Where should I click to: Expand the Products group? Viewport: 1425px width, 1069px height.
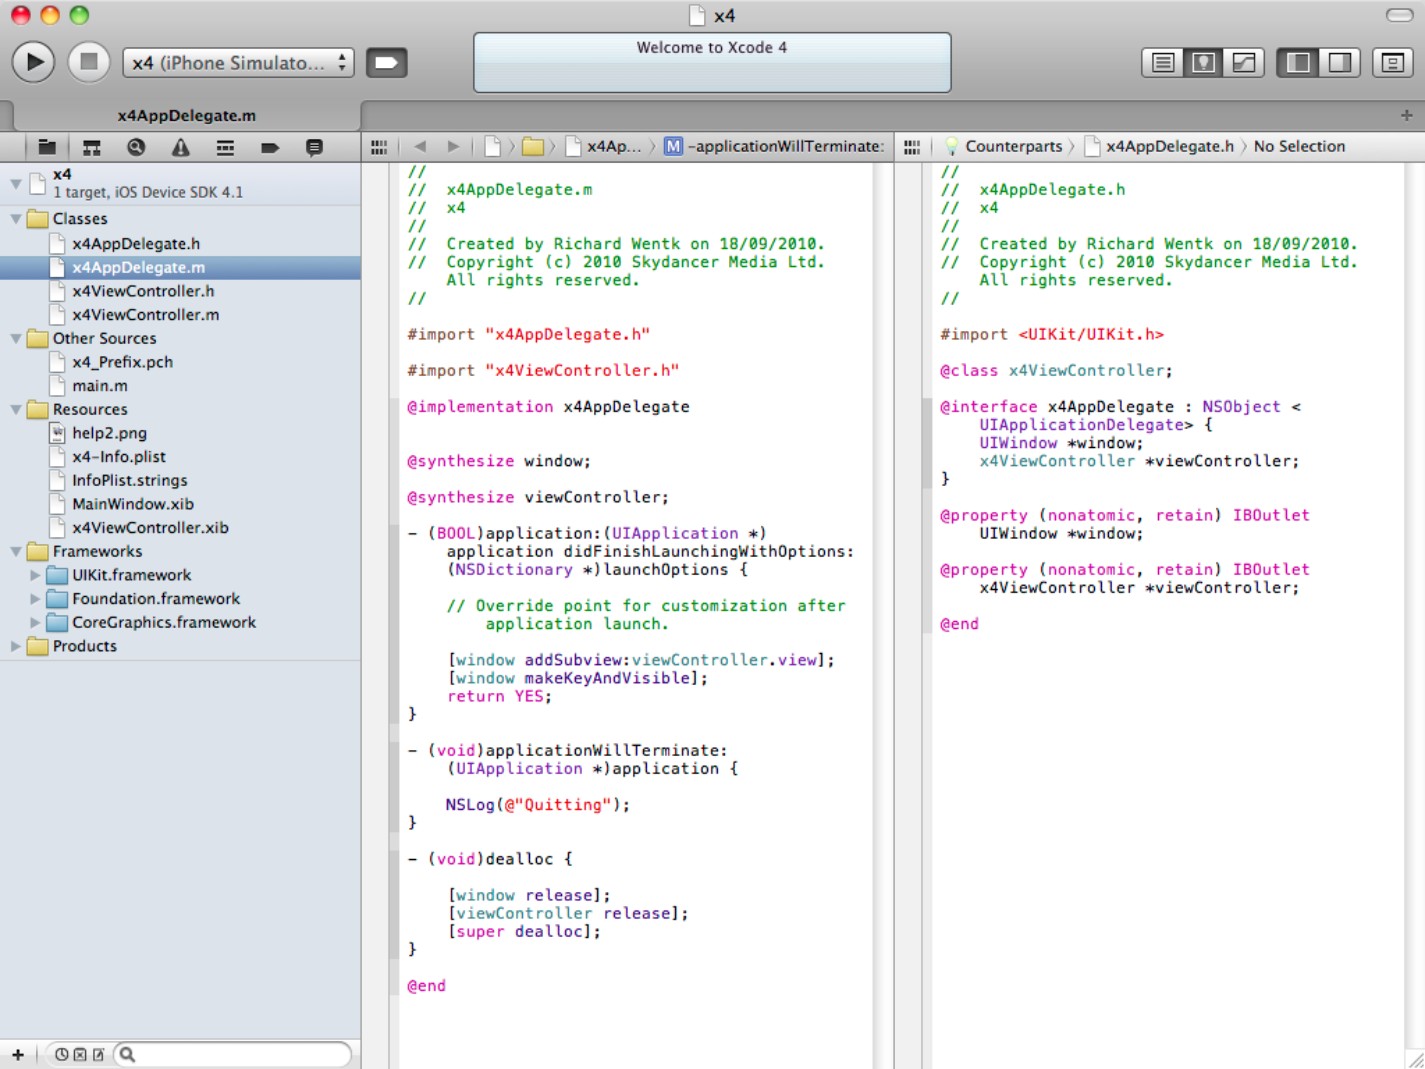16,646
